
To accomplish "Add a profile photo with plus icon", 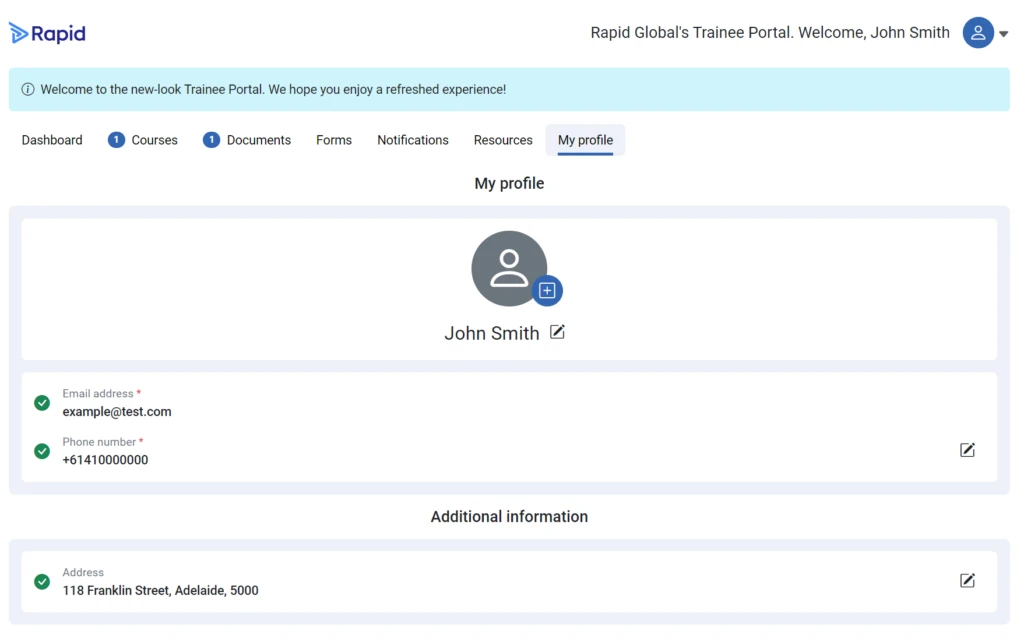I will pos(547,291).
